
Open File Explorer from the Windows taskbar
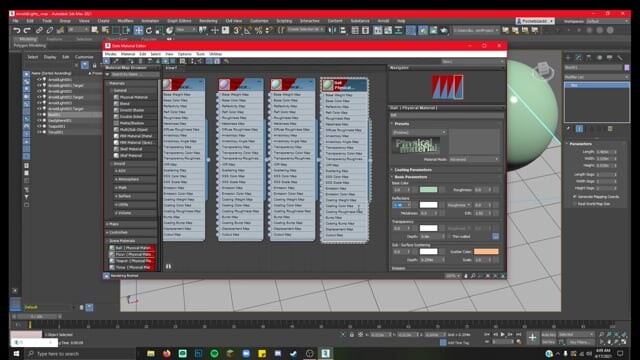(x=151, y=353)
